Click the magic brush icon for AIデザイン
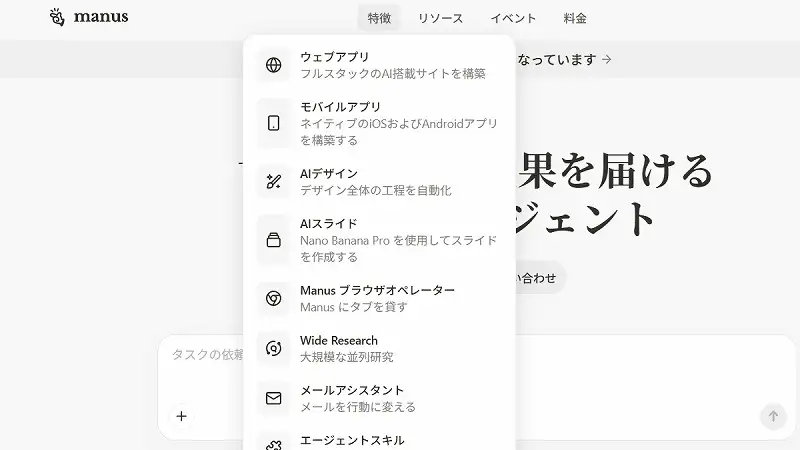This screenshot has height=450, width=800. (273, 181)
